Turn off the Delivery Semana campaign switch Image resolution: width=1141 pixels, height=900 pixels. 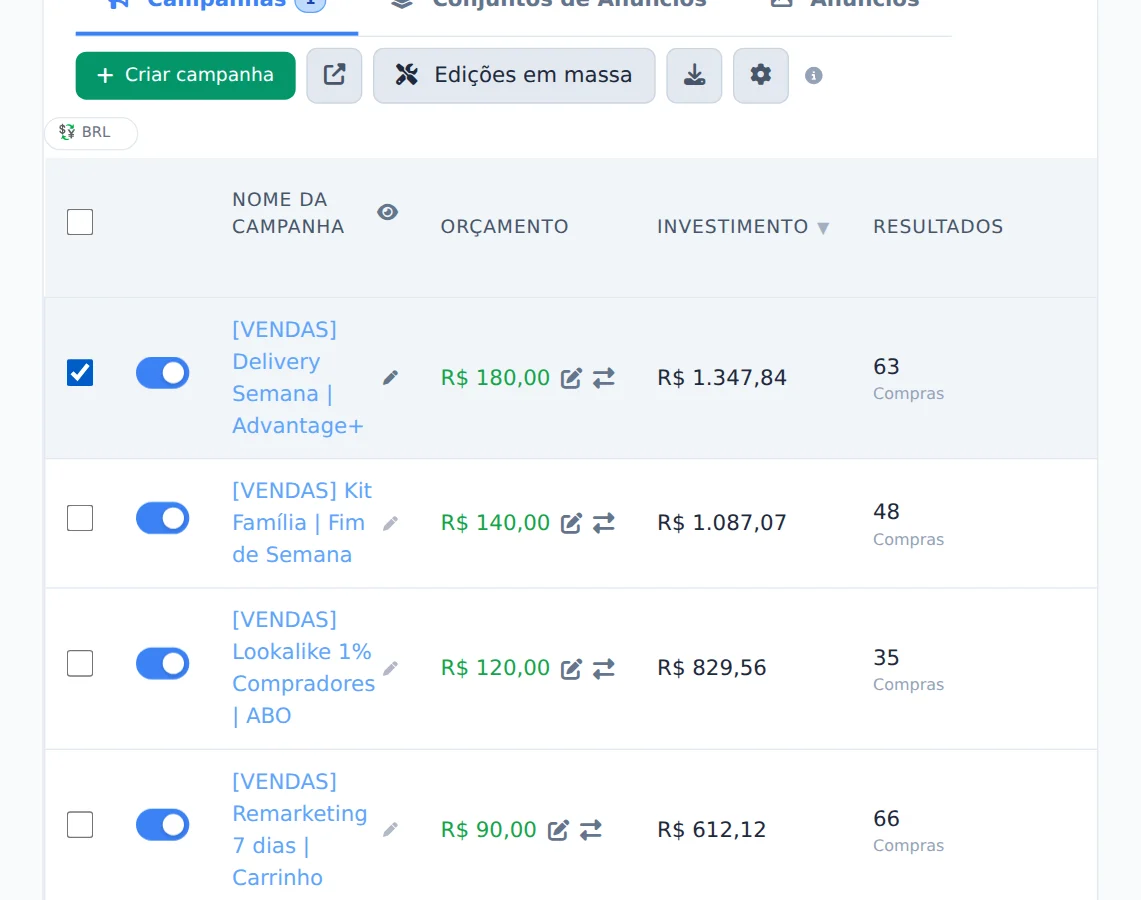coord(162,373)
